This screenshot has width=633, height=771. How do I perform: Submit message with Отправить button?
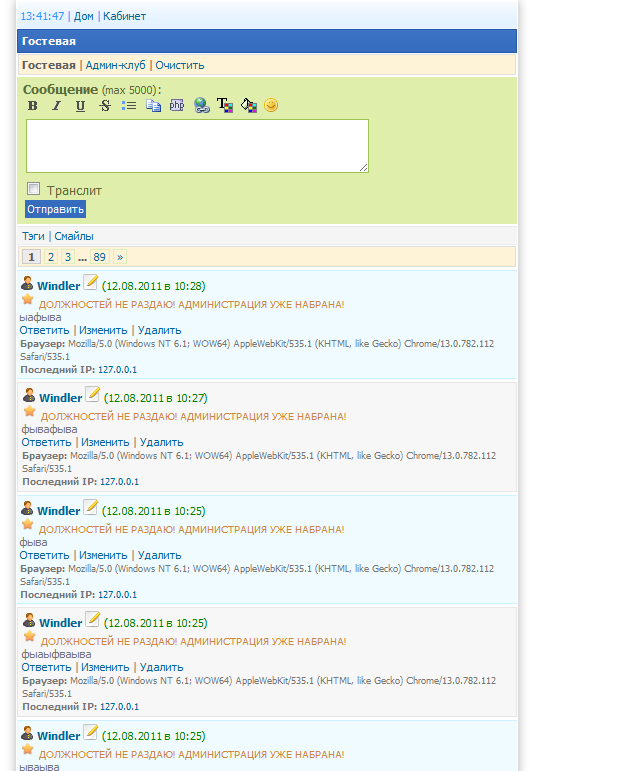[56, 209]
